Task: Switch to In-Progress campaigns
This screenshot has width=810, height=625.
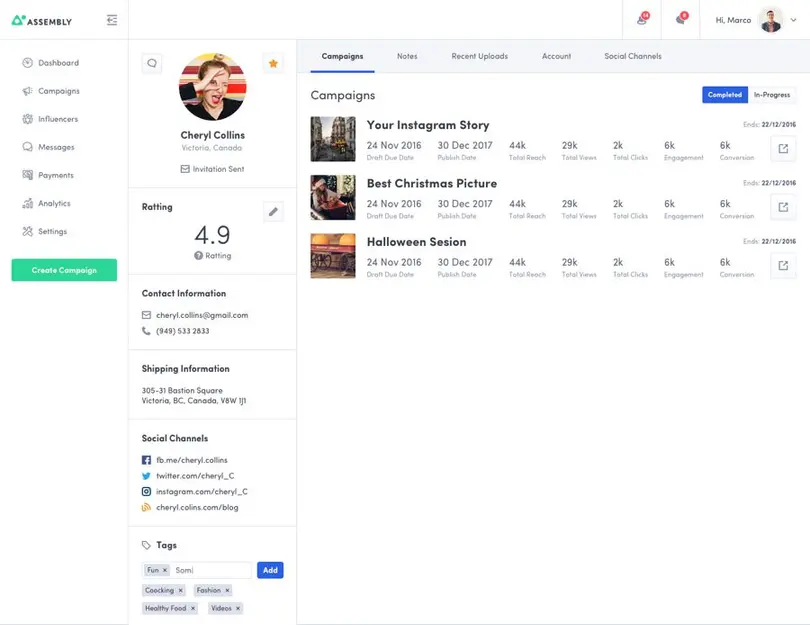Action: 771,94
